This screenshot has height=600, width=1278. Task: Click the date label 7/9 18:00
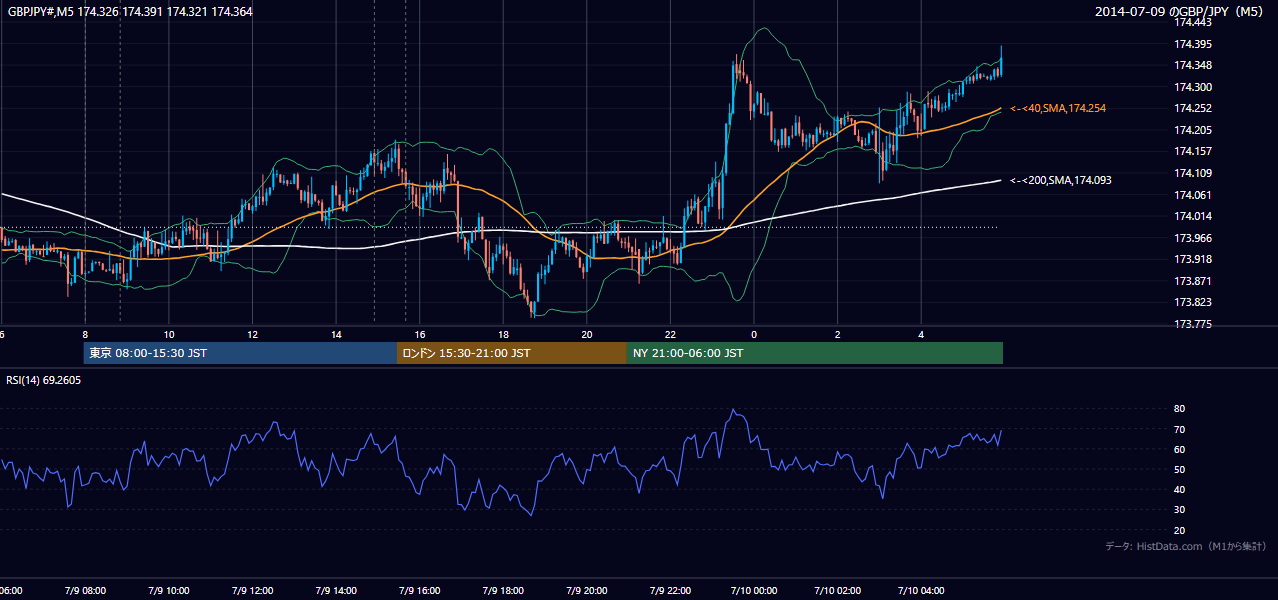(503, 591)
